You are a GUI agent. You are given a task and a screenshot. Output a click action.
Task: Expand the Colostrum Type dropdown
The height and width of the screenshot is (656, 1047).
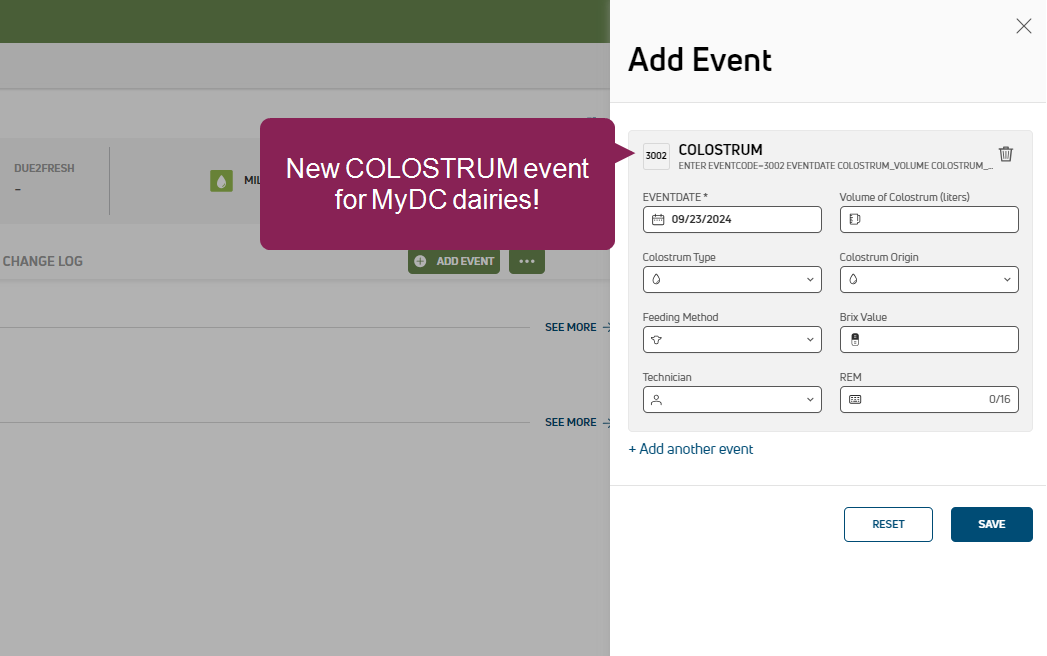[732, 280]
